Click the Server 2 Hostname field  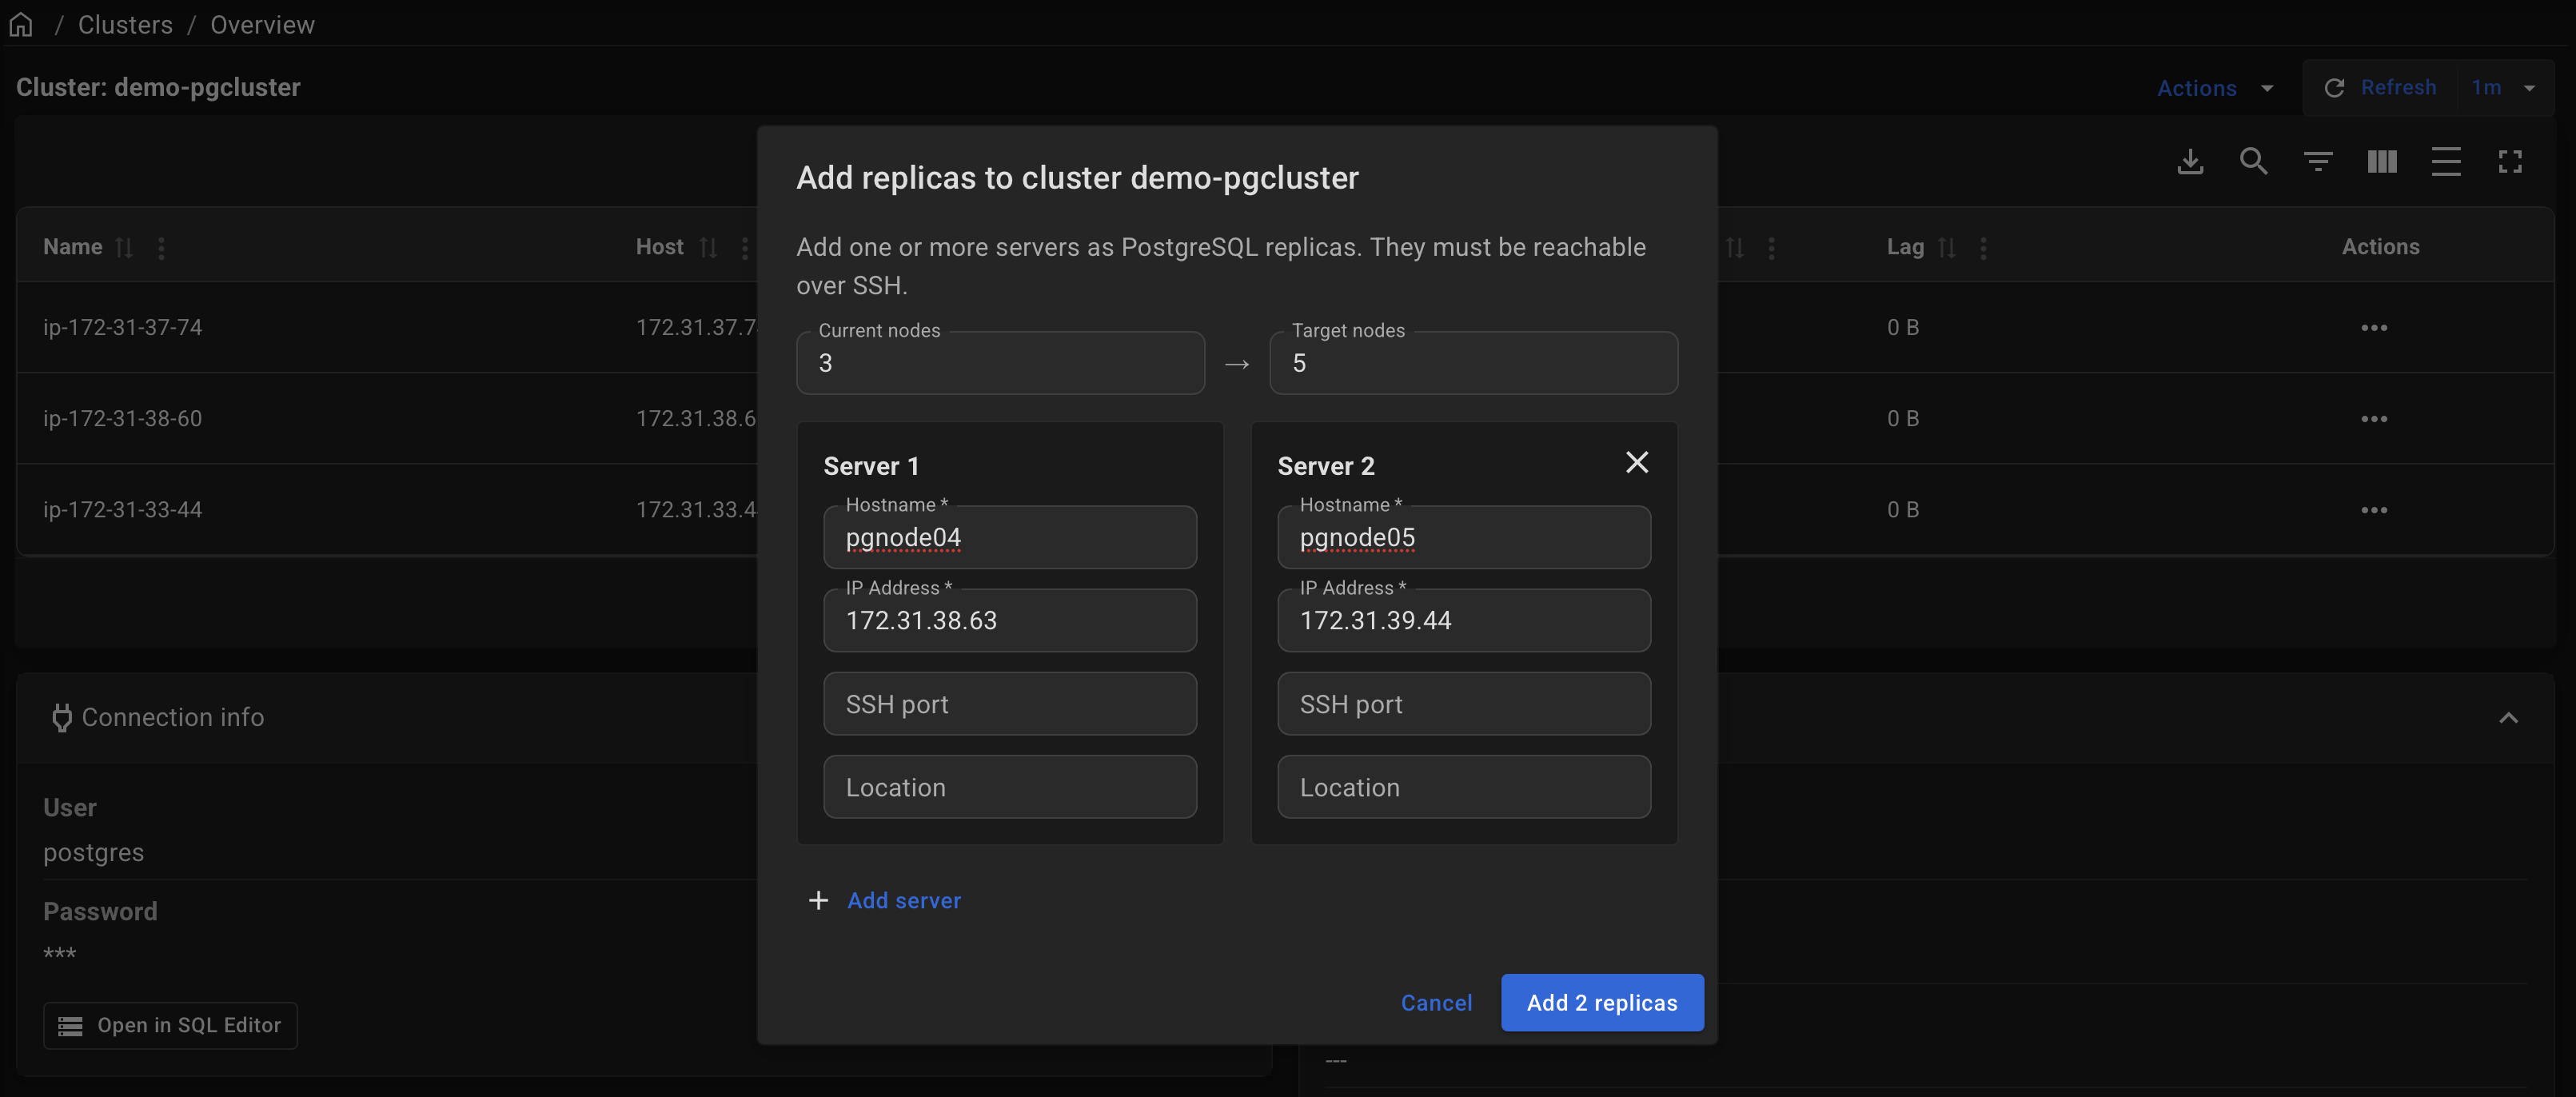click(1464, 537)
